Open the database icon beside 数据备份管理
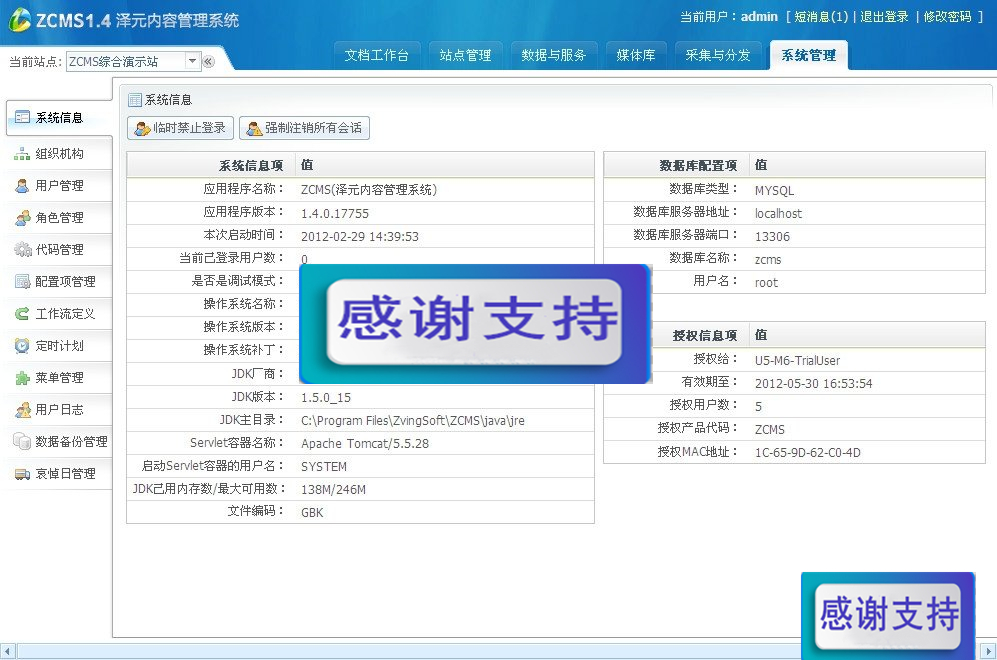This screenshot has height=660, width=997. pyautogui.click(x=22, y=441)
